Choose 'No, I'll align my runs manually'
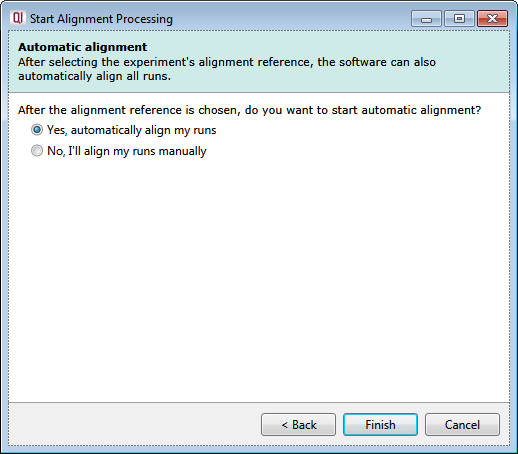 click(119, 151)
